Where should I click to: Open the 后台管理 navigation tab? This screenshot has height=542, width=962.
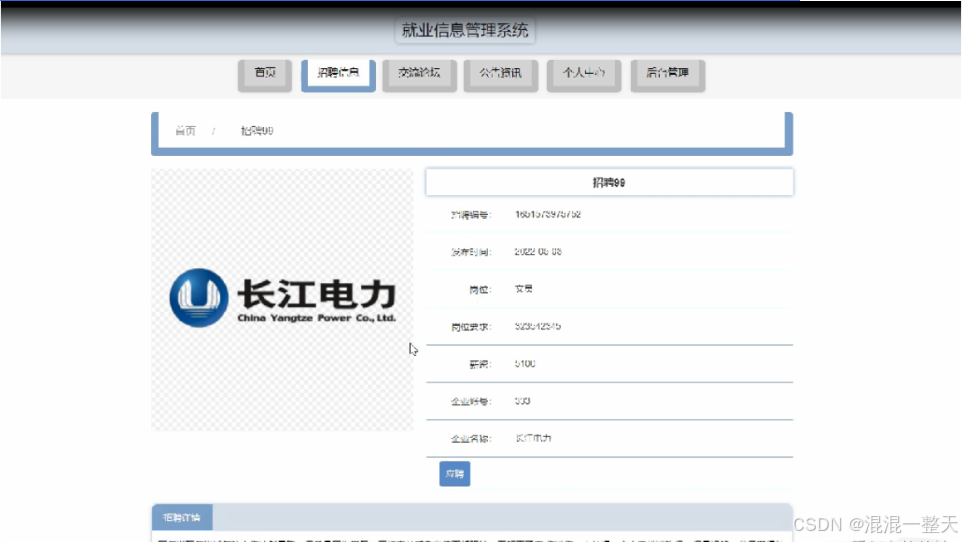click(668, 75)
